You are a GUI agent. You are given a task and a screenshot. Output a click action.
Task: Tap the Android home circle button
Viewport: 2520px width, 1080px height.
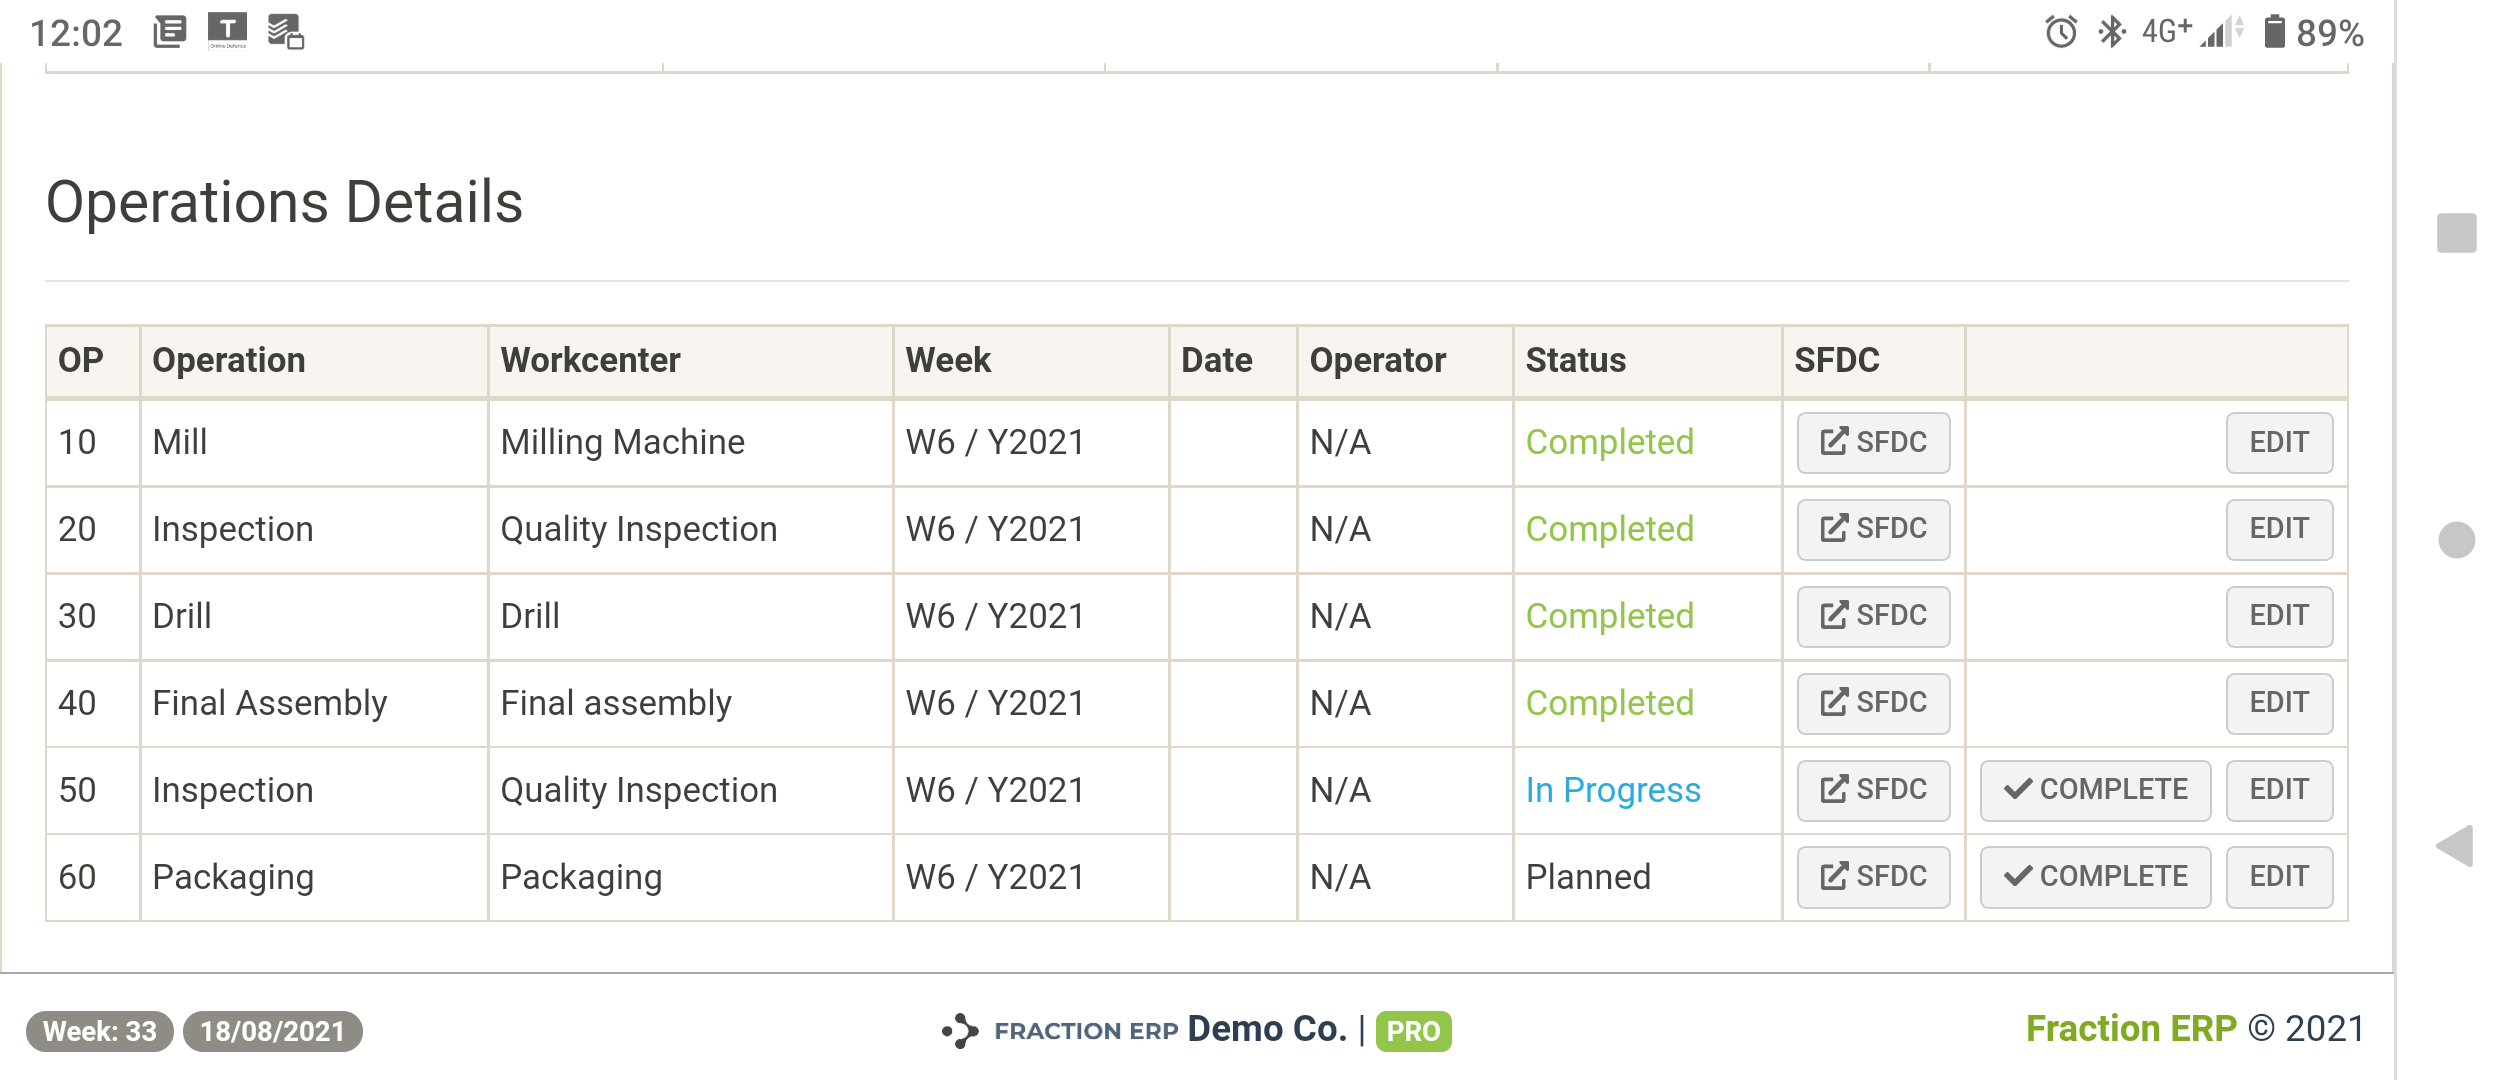click(2456, 540)
